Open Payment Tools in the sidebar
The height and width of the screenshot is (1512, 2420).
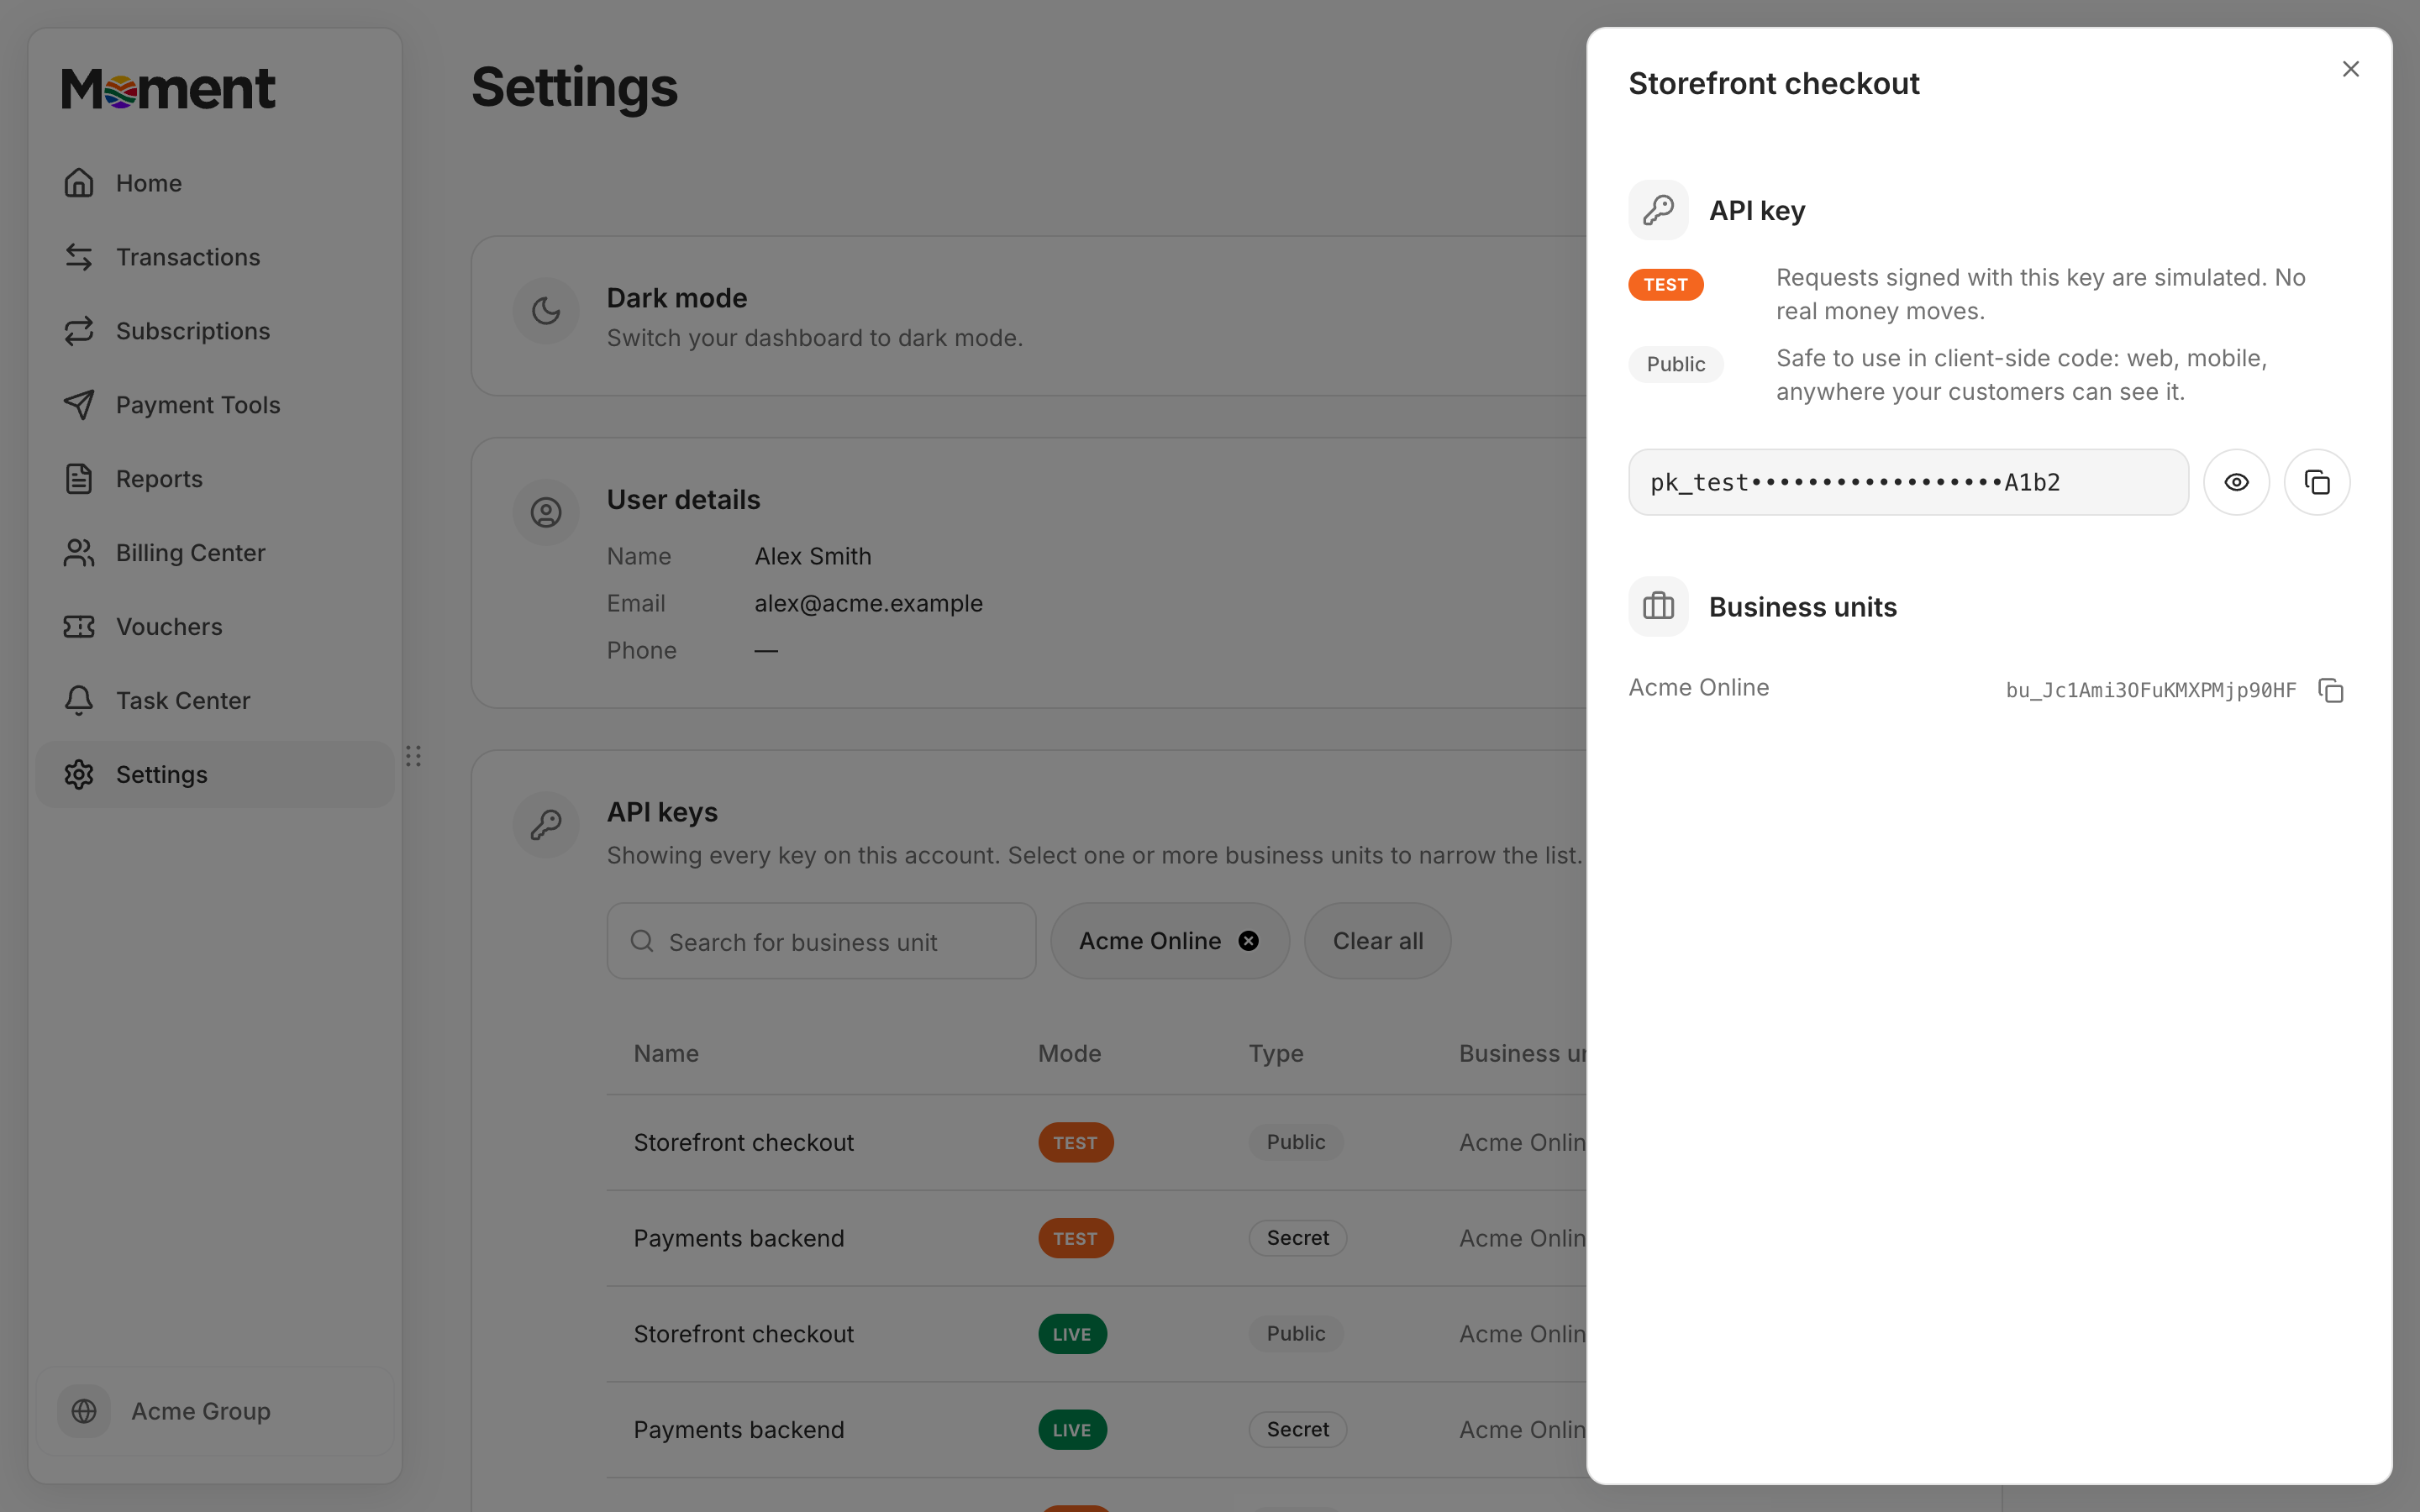coord(214,405)
